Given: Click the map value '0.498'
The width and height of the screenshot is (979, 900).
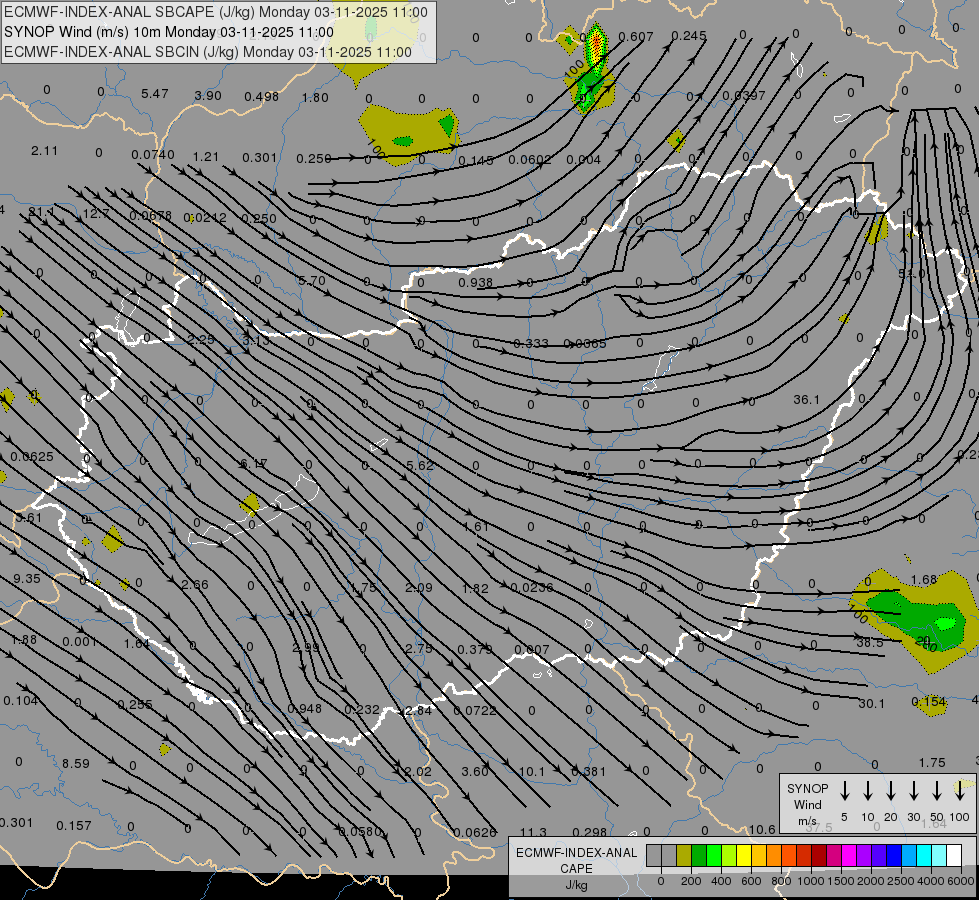Looking at the screenshot, I should click(x=262, y=96).
